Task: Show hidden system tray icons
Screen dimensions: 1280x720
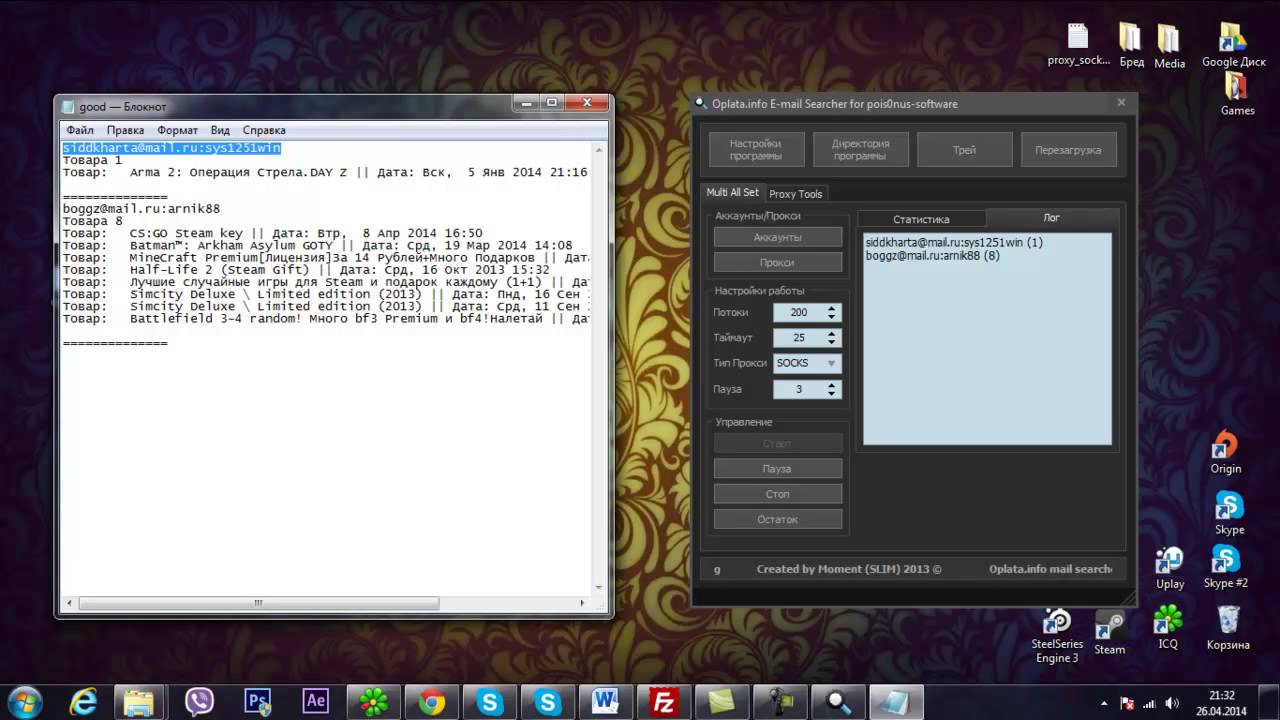Action: click(1104, 703)
